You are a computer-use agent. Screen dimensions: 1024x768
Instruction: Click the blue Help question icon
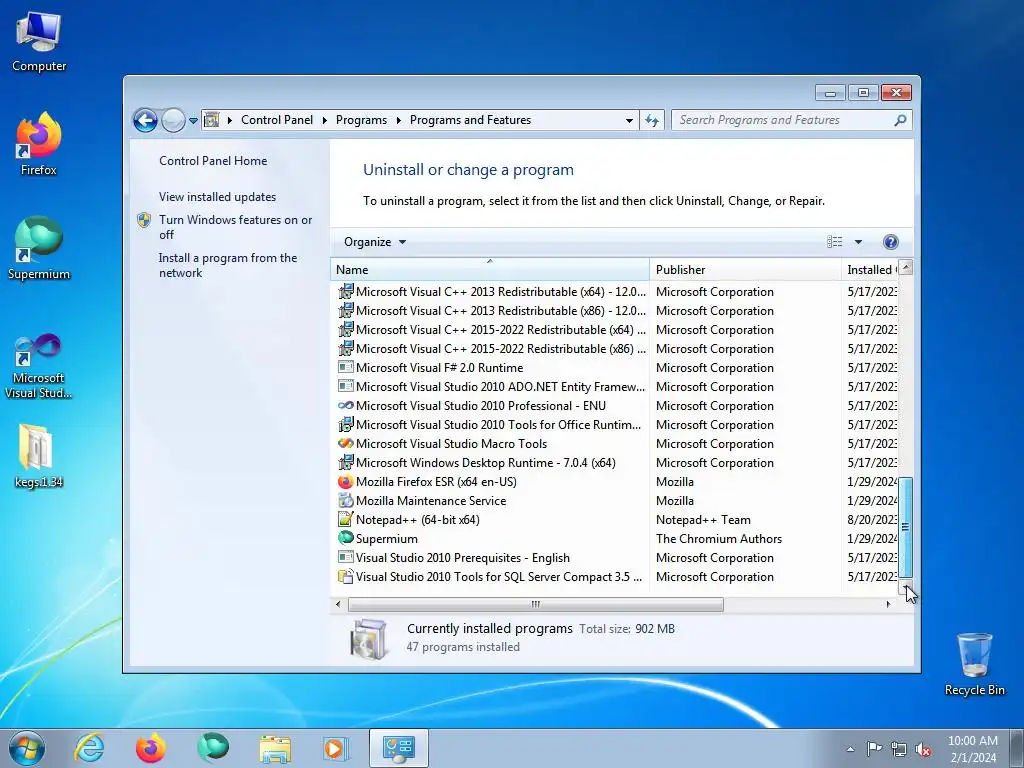(x=890, y=242)
